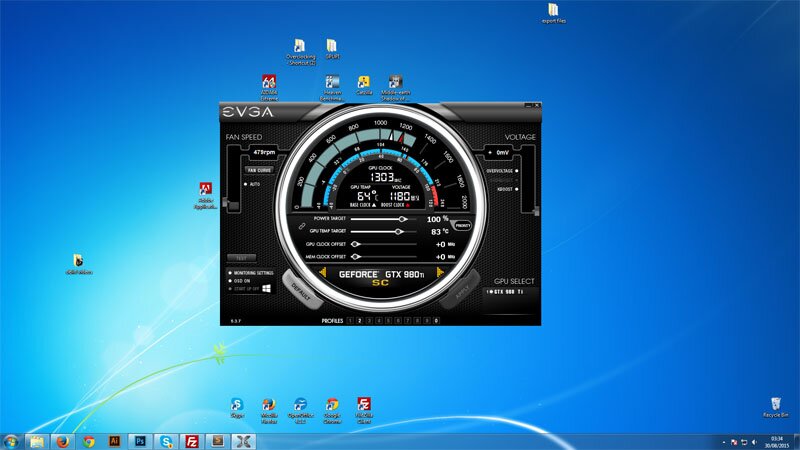
Task: Click the GPU Temp 64°C readout
Action: coord(367,196)
